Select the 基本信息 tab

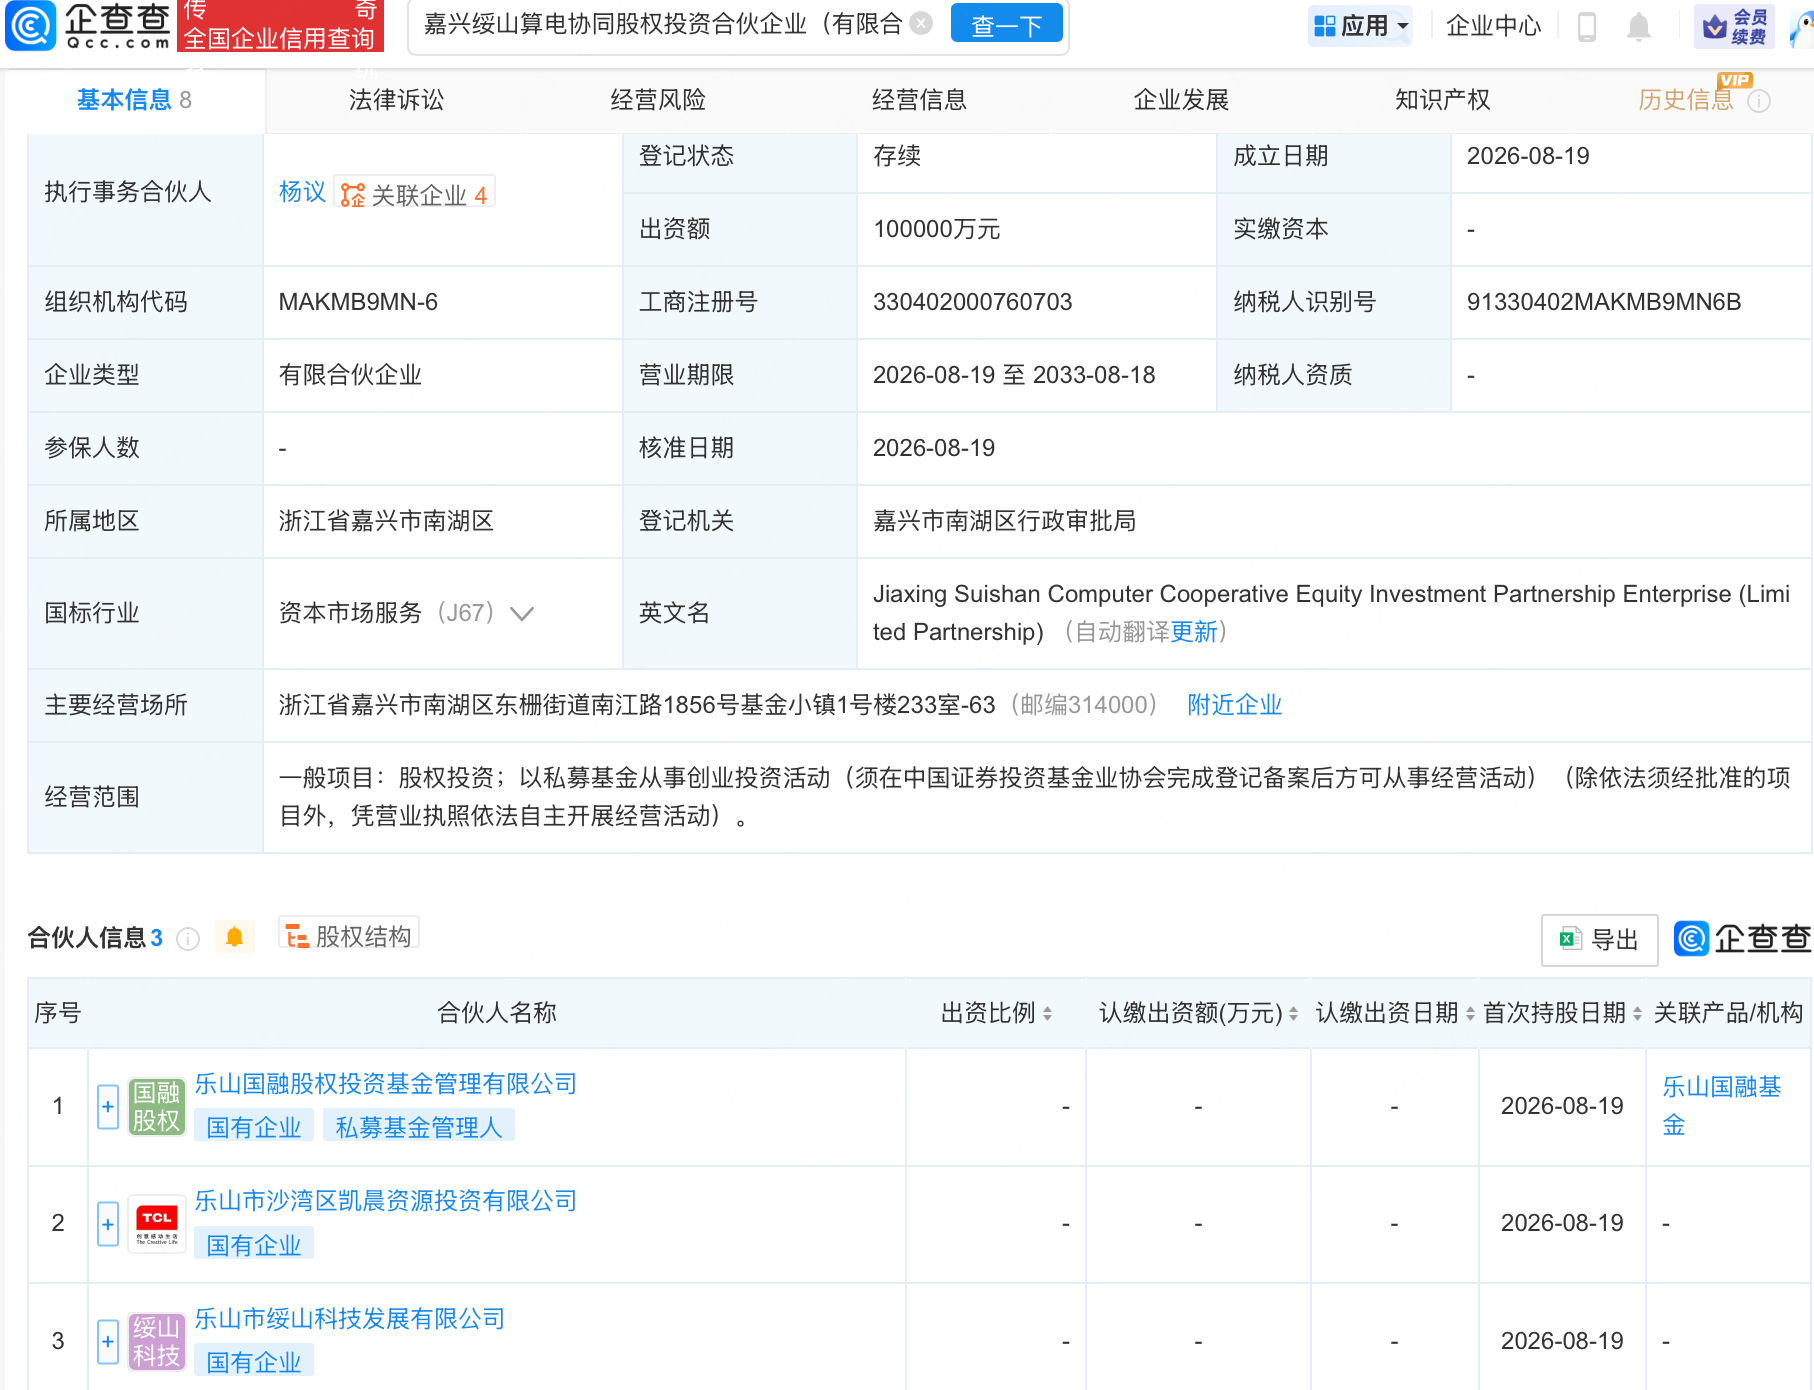134,100
